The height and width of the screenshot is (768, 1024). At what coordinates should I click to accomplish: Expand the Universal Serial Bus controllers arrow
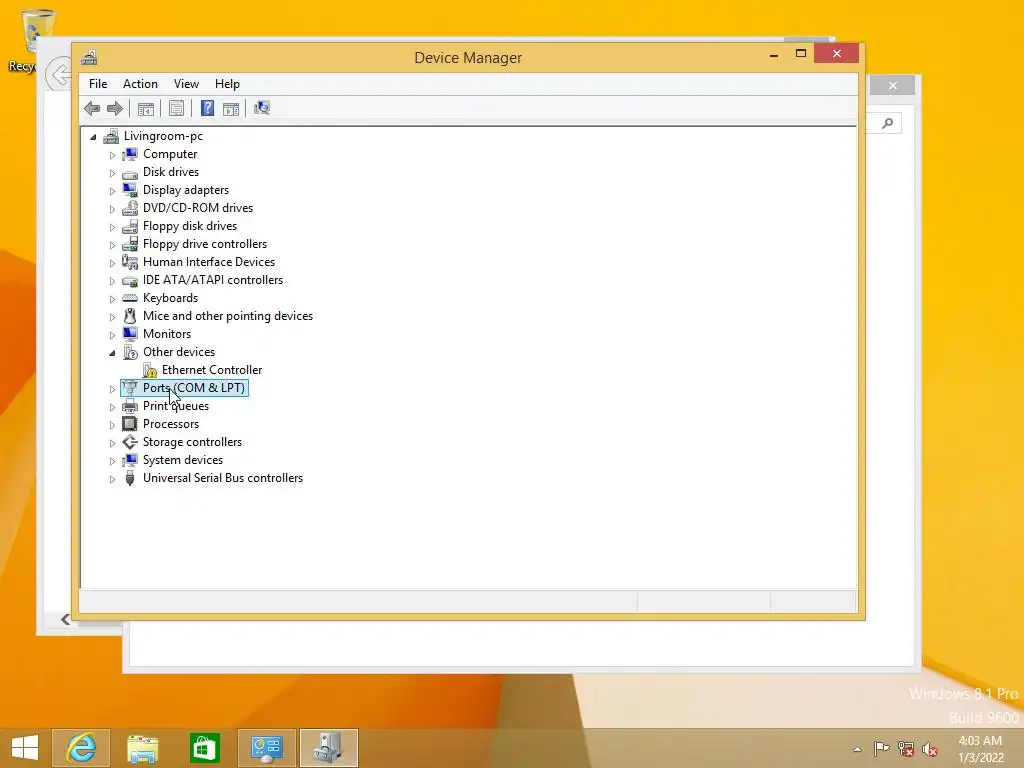coord(112,479)
